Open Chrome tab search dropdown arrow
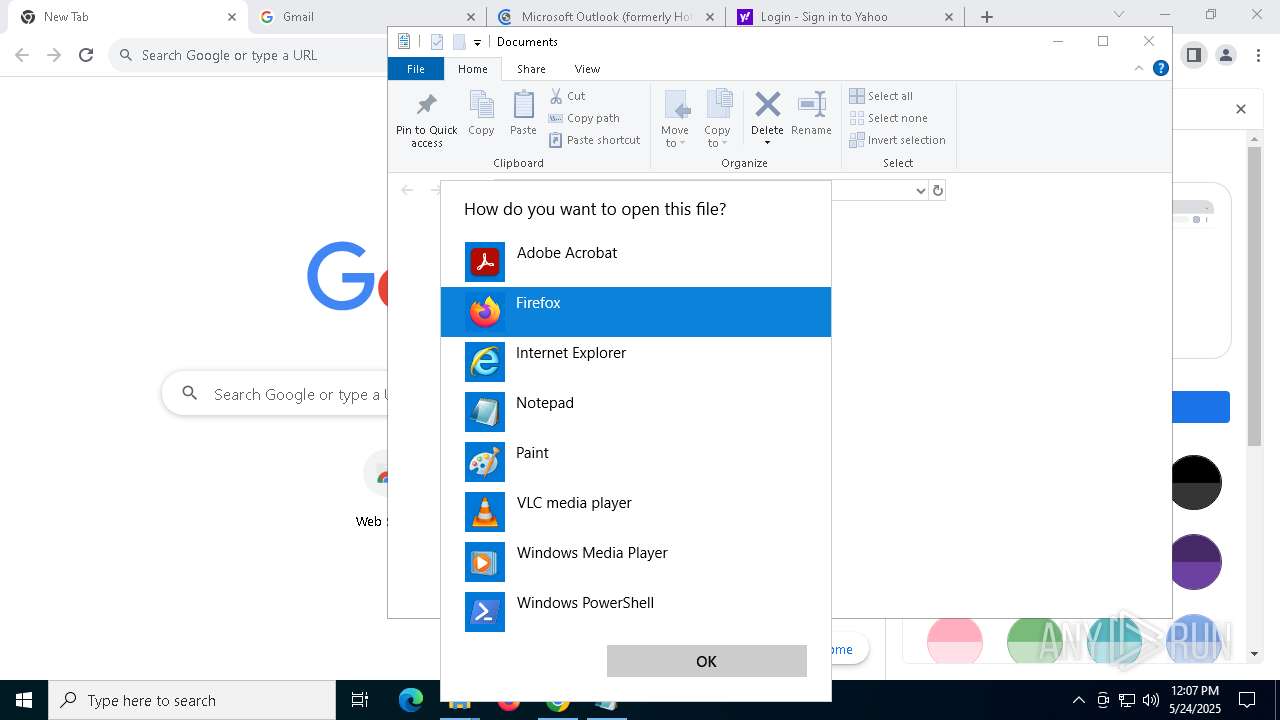The image size is (1280, 720). (1119, 15)
